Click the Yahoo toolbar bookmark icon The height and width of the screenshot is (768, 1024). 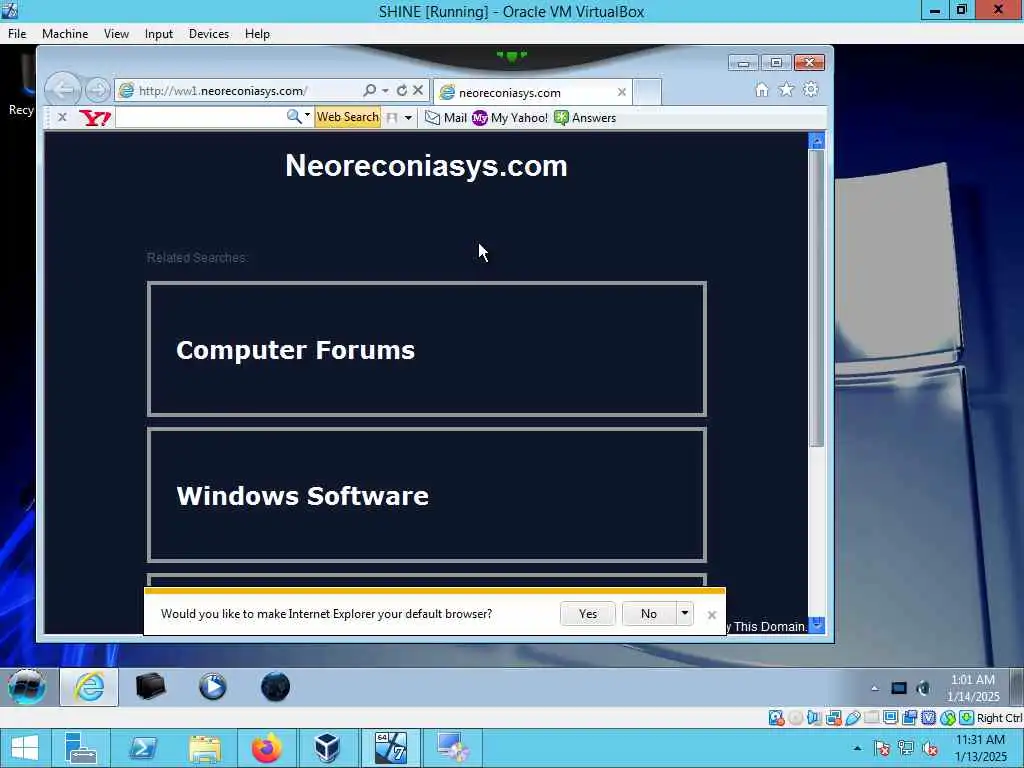tap(392, 118)
